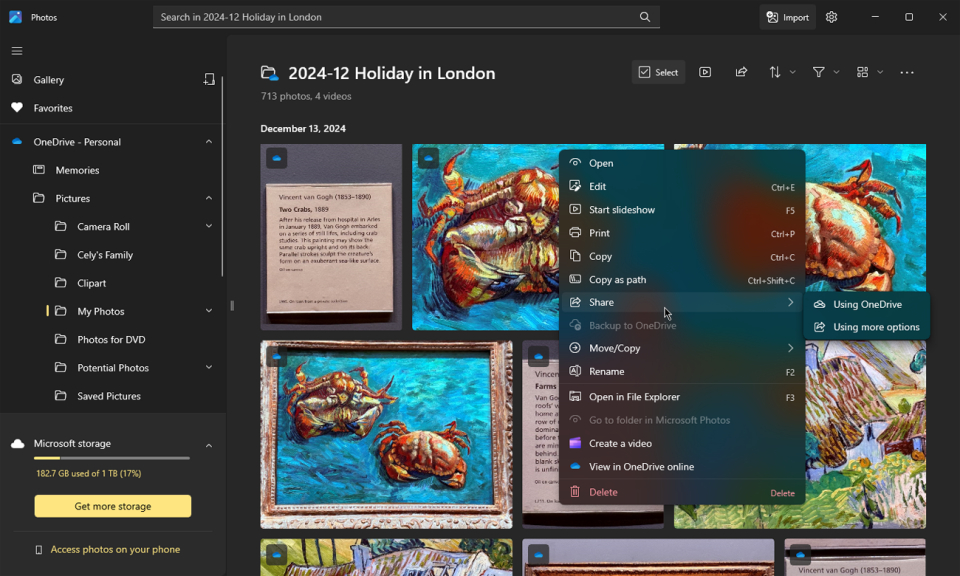Screen dimensions: 960x576
Task: Expand the Camera Roll folder
Action: (x=209, y=227)
